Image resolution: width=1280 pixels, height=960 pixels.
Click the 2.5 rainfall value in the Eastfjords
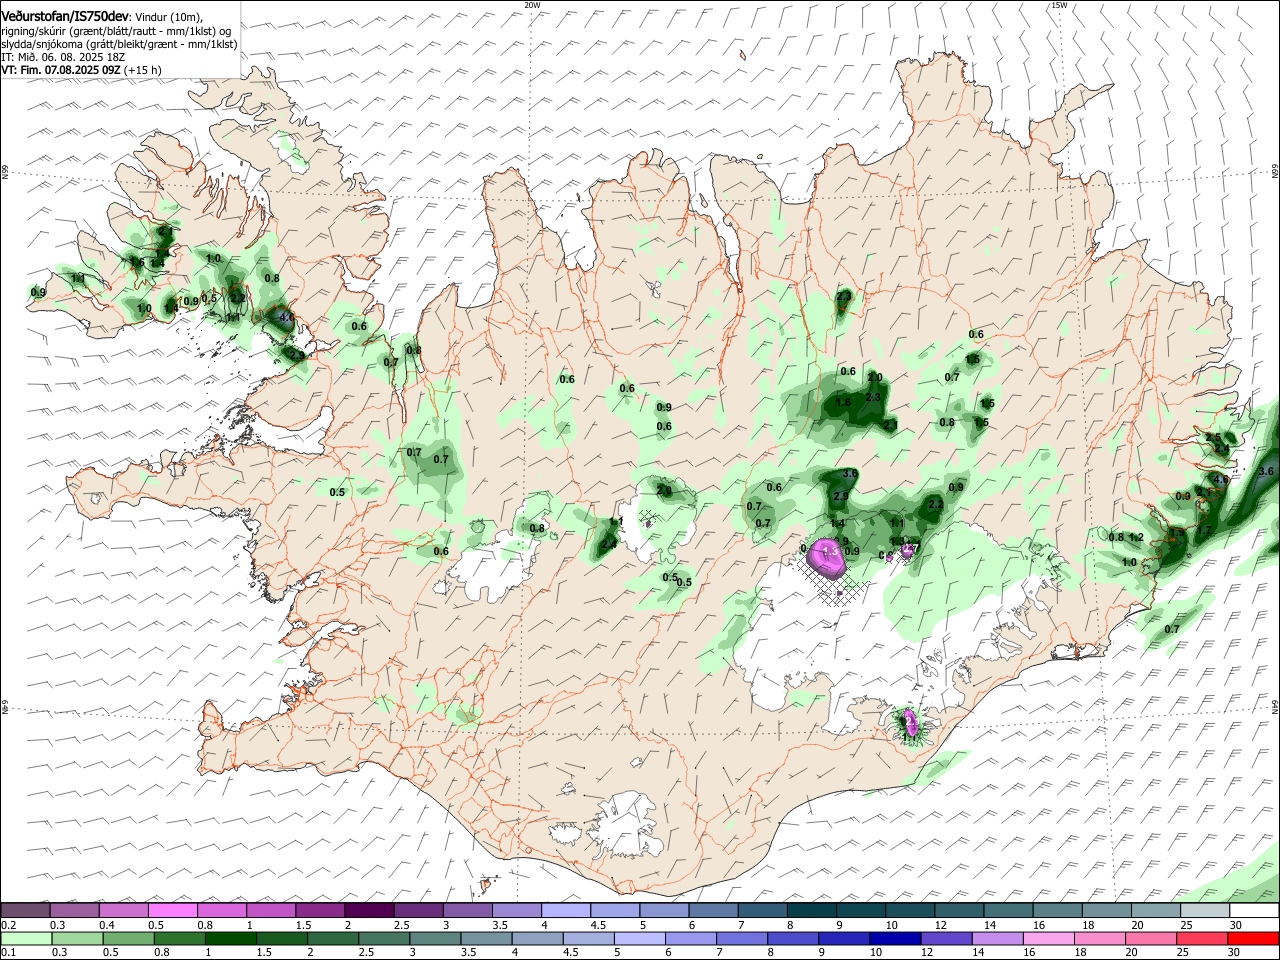coord(1213,438)
